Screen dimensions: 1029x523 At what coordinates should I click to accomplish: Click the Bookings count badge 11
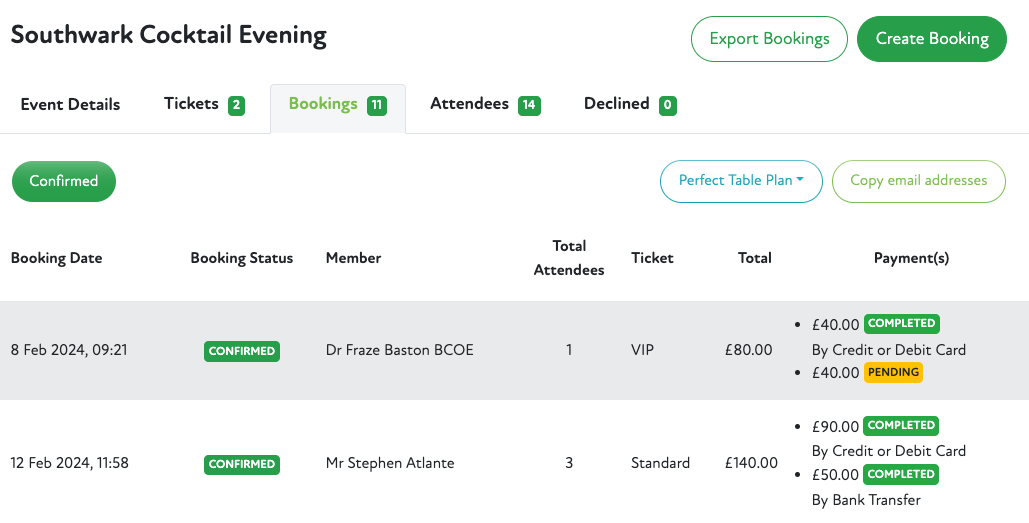(x=377, y=105)
